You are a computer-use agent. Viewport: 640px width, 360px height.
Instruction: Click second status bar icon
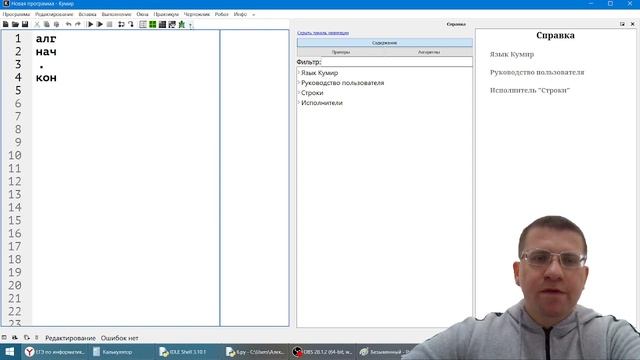pyautogui.click(x=15, y=338)
